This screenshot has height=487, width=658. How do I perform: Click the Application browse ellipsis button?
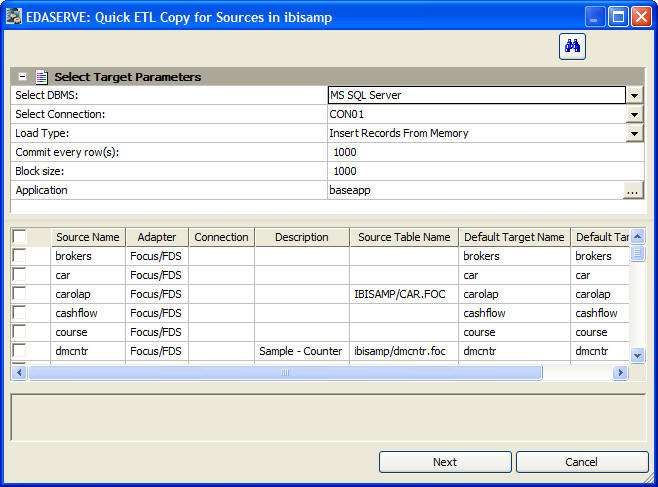tap(632, 190)
